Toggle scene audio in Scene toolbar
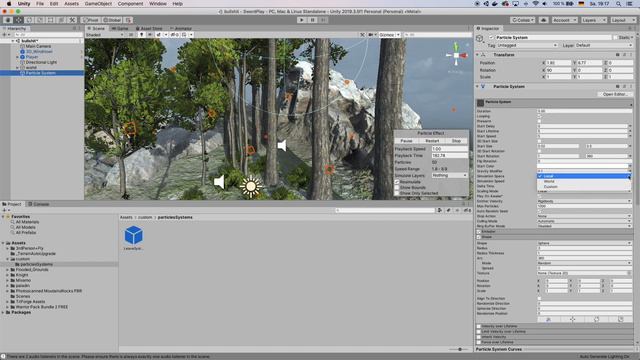Screen dimensions: 640x360 pyautogui.click(x=150, y=35)
